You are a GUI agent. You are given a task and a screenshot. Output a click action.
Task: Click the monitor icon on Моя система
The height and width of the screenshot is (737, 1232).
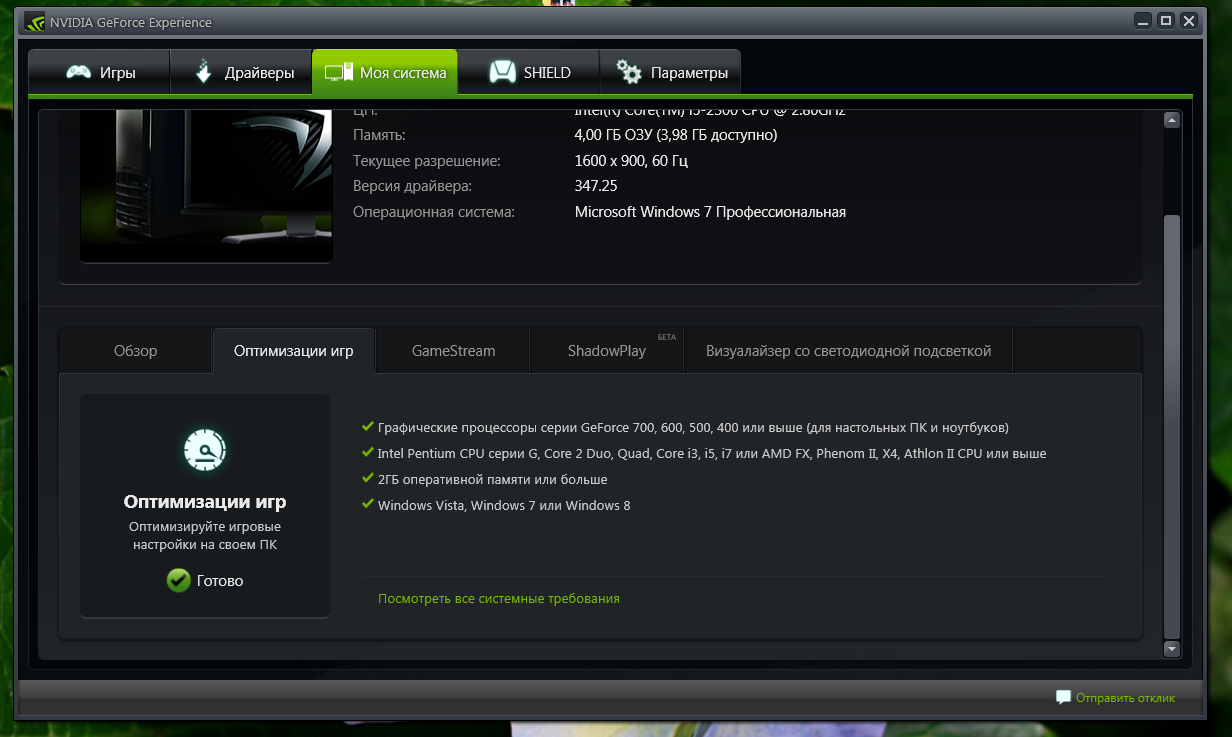pyautogui.click(x=339, y=72)
